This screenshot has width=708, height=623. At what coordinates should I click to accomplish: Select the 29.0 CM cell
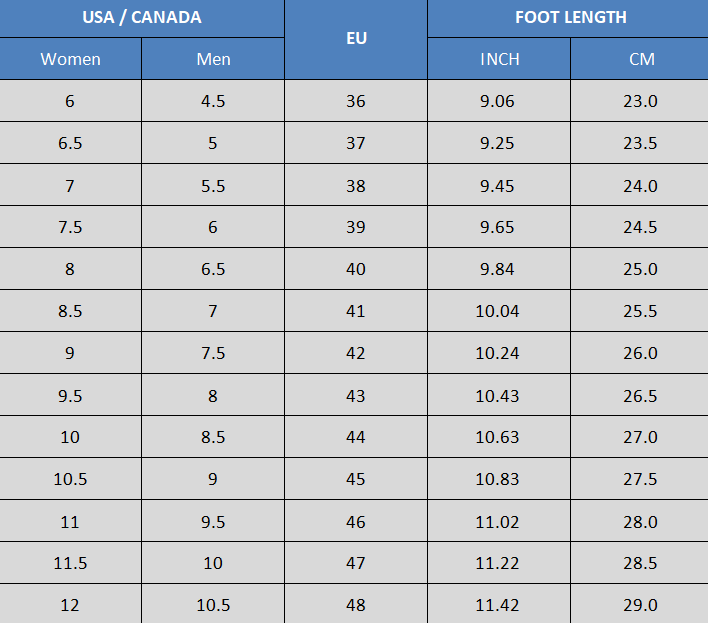(x=640, y=605)
